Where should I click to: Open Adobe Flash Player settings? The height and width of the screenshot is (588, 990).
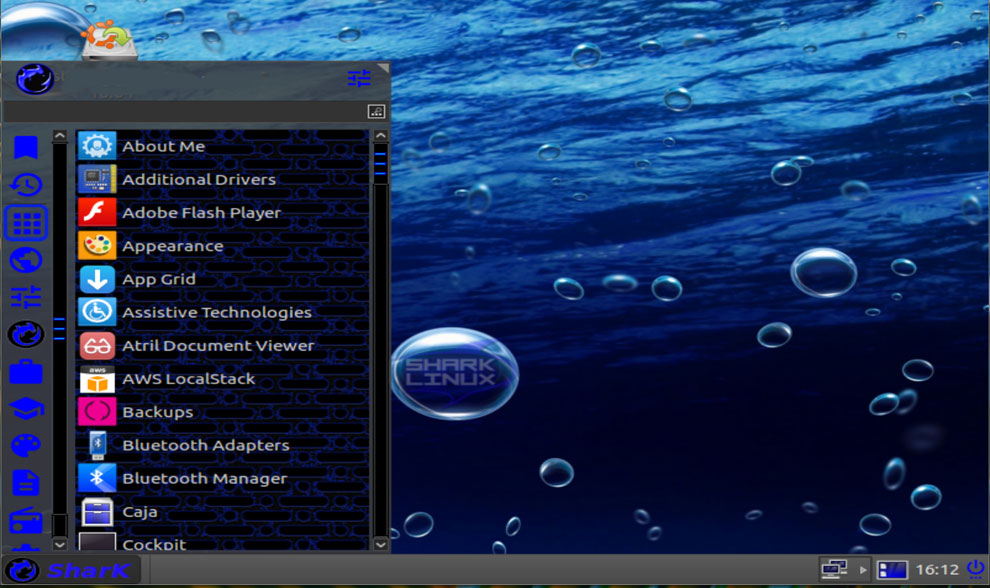tap(222, 212)
